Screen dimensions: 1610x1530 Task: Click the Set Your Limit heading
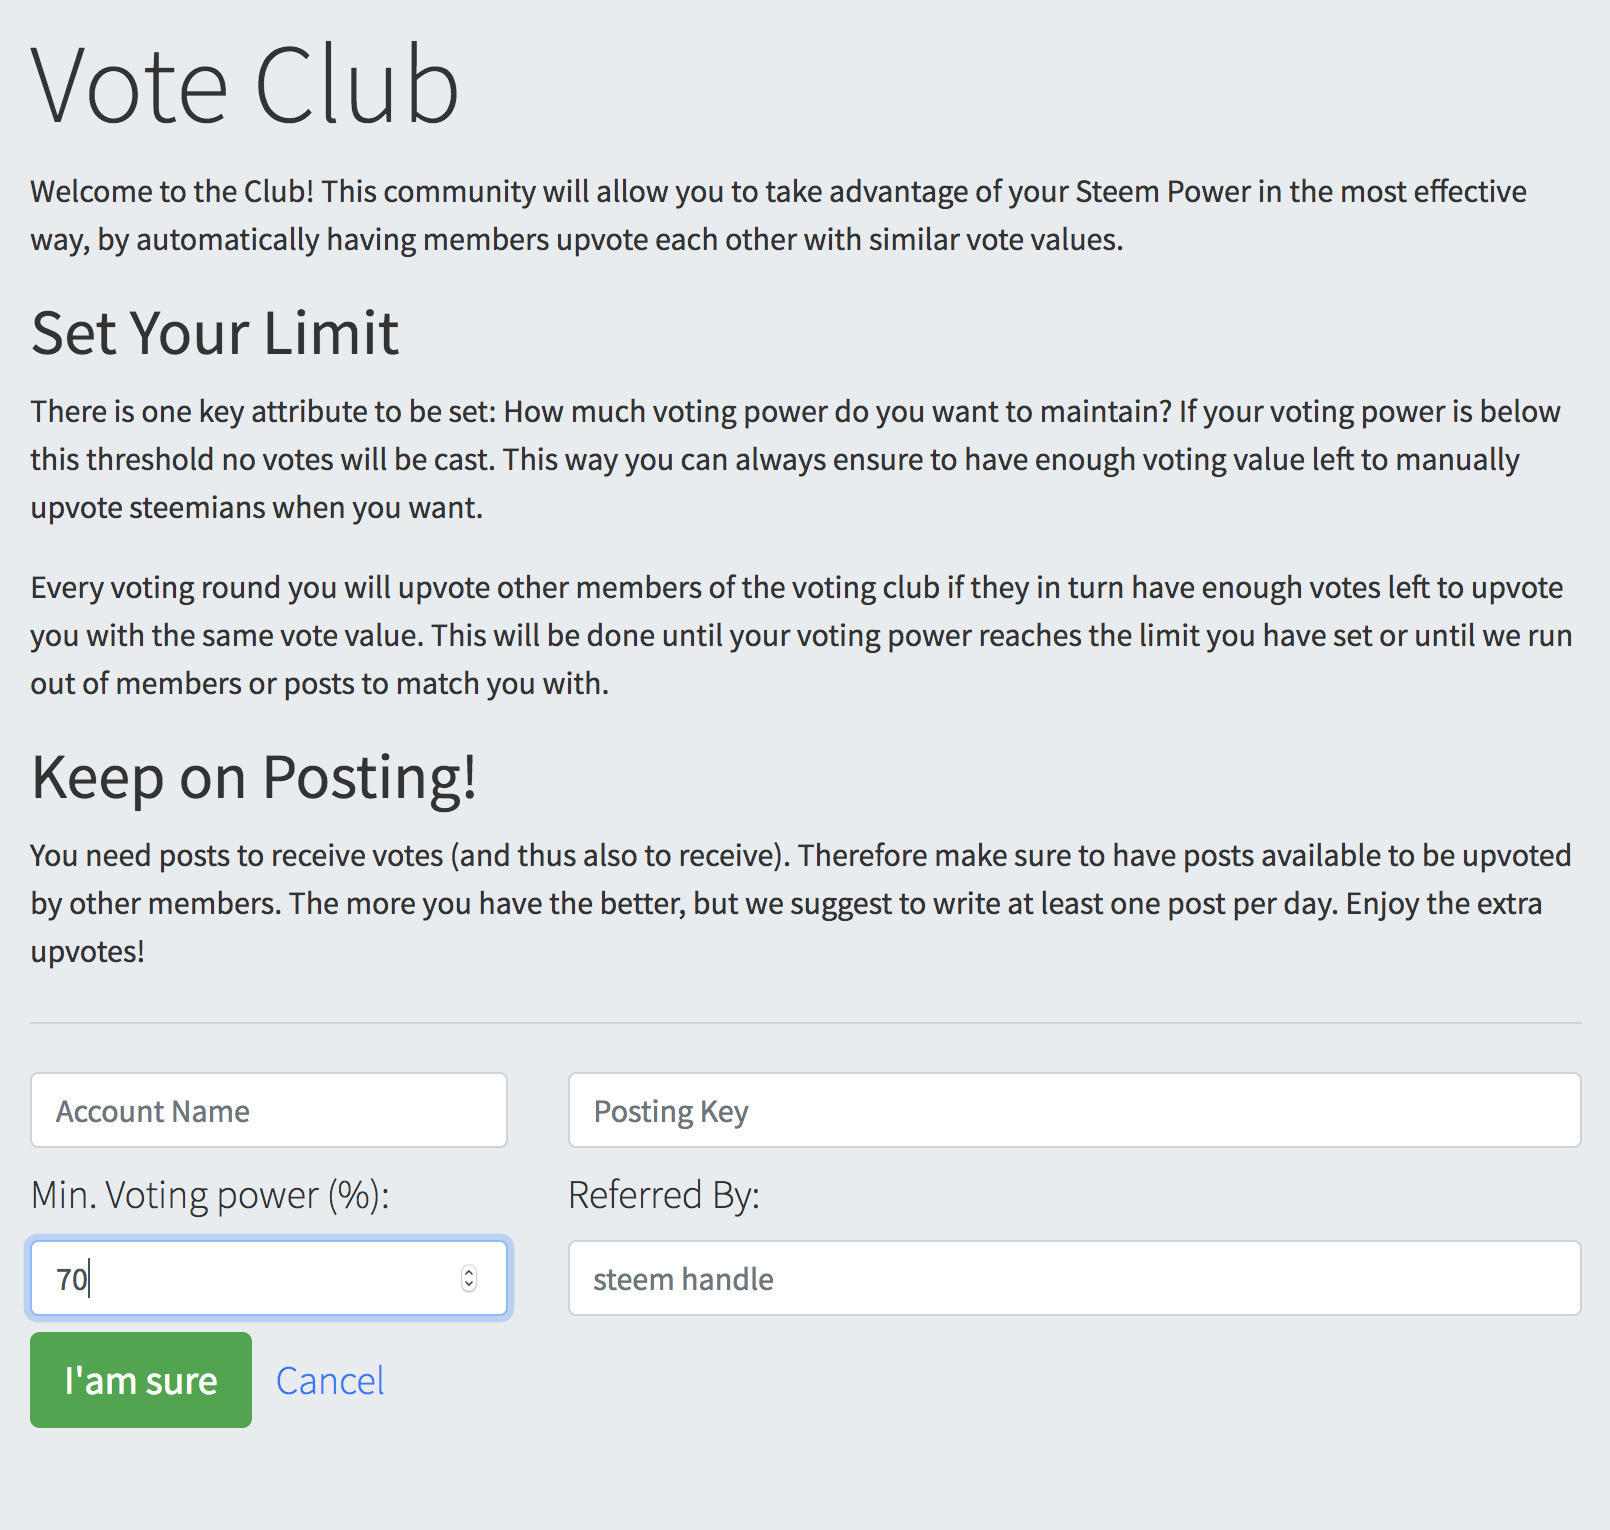pos(215,333)
